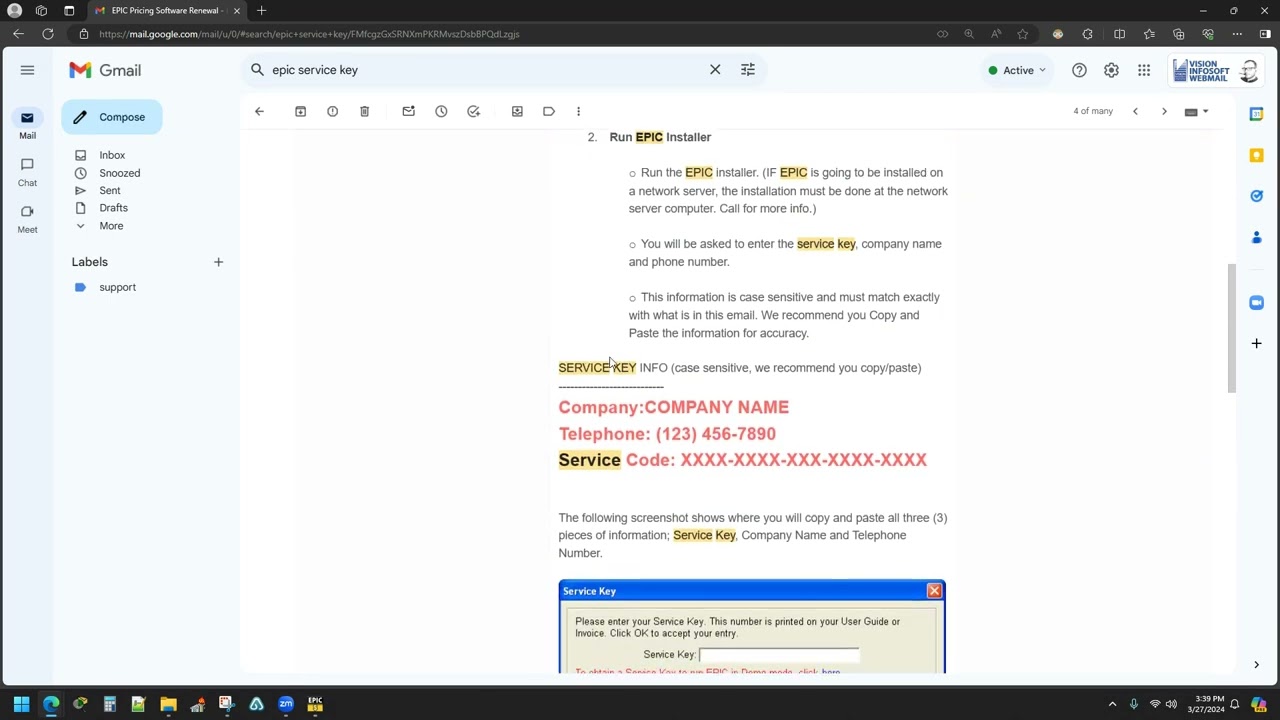The image size is (1280, 720).
Task: Close the Service Key dialog screenshot X
Action: tap(934, 591)
